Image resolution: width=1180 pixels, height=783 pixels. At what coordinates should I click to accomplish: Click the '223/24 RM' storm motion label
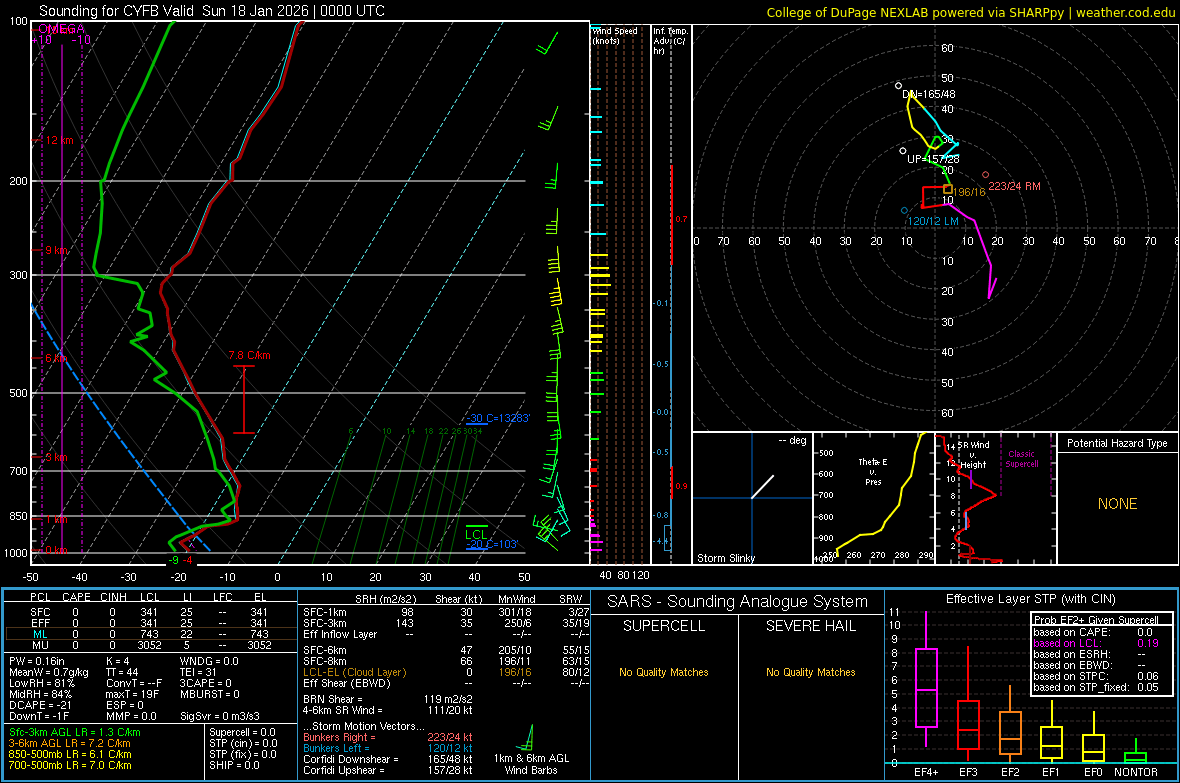point(1014,186)
